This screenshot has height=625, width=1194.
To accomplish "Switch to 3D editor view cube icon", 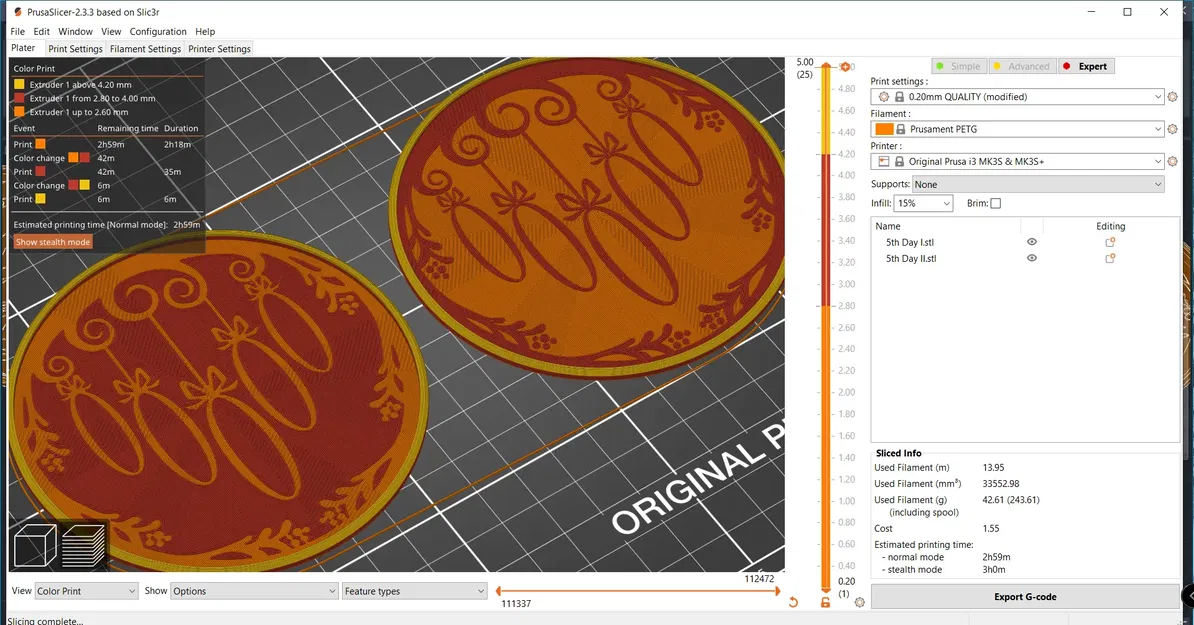I will click(35, 545).
